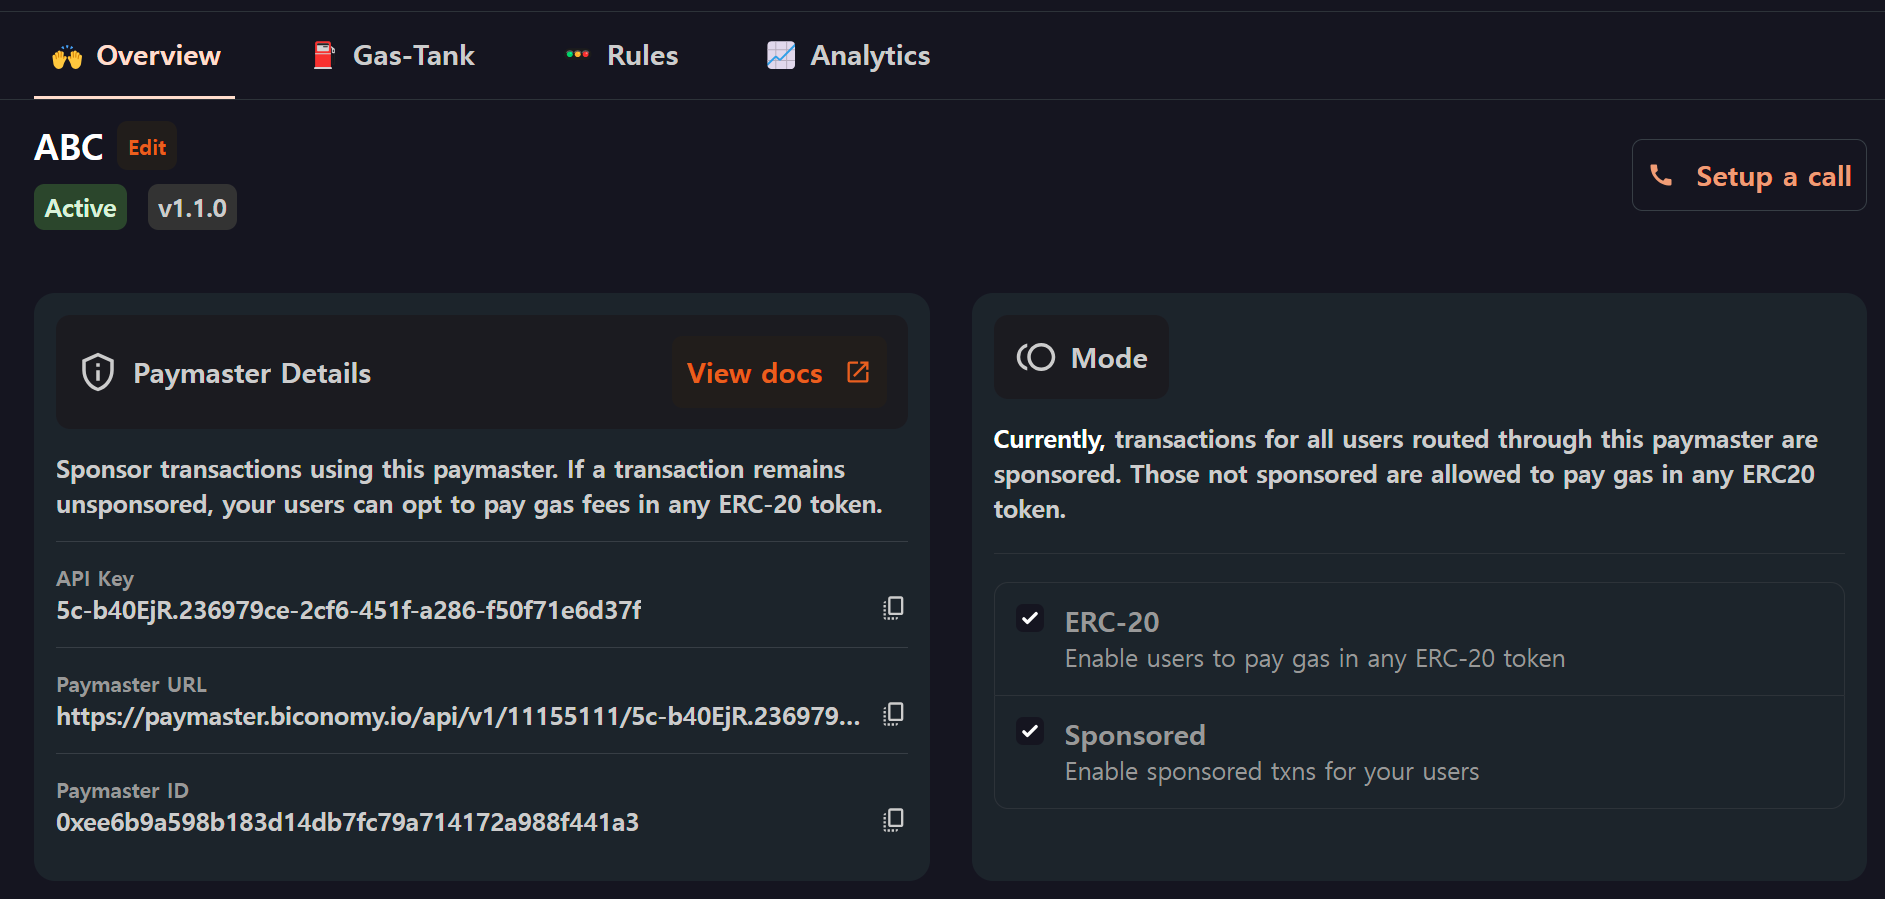Click the chart icon on Analytics tab
Image resolution: width=1885 pixels, height=899 pixels.
coord(781,55)
